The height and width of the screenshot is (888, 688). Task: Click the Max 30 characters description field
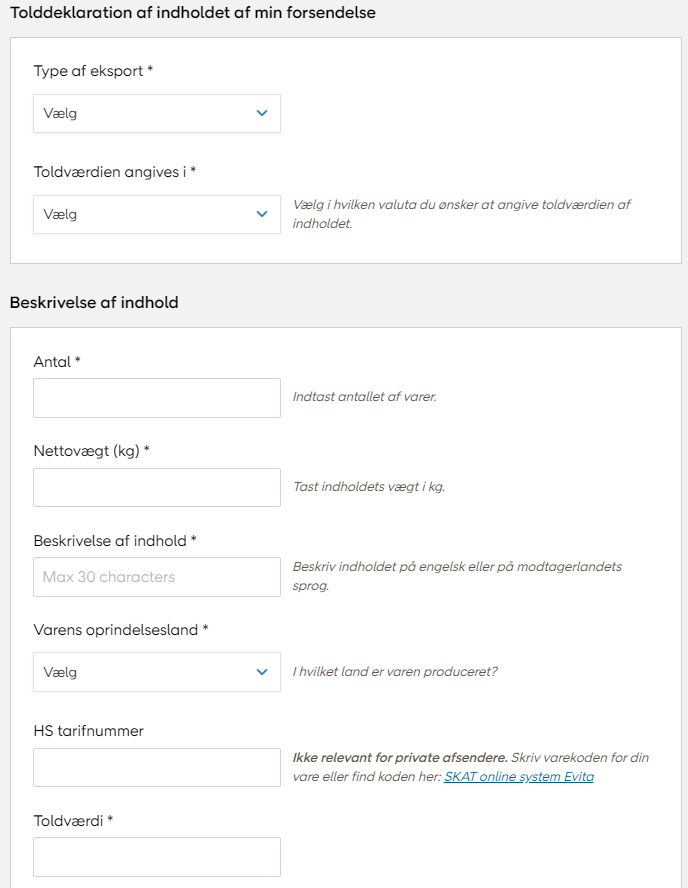[156, 577]
